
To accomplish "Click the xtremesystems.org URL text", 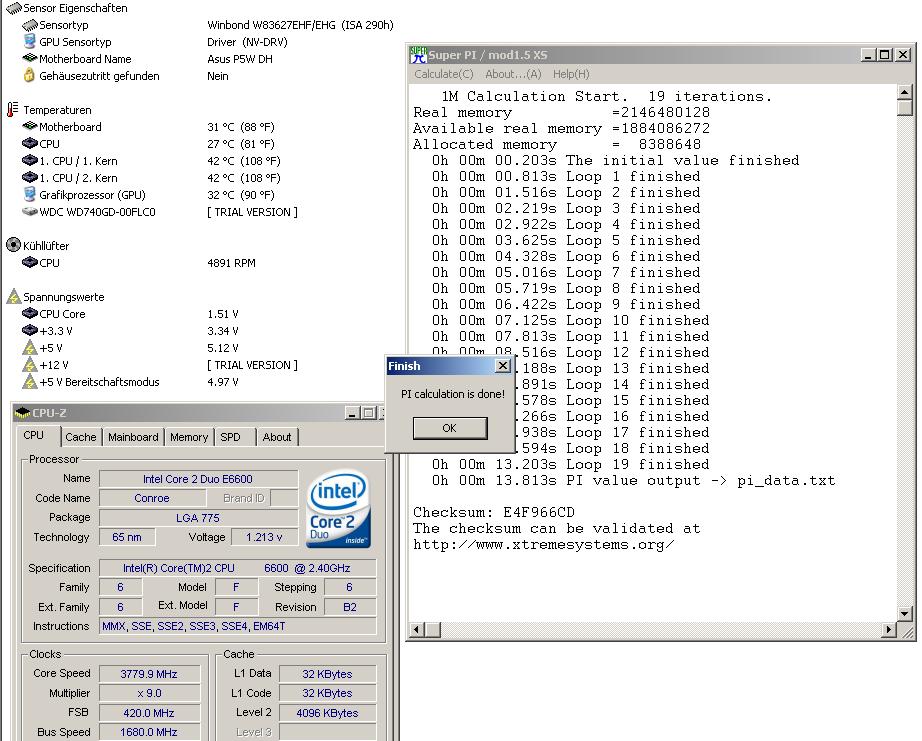I will point(543,545).
